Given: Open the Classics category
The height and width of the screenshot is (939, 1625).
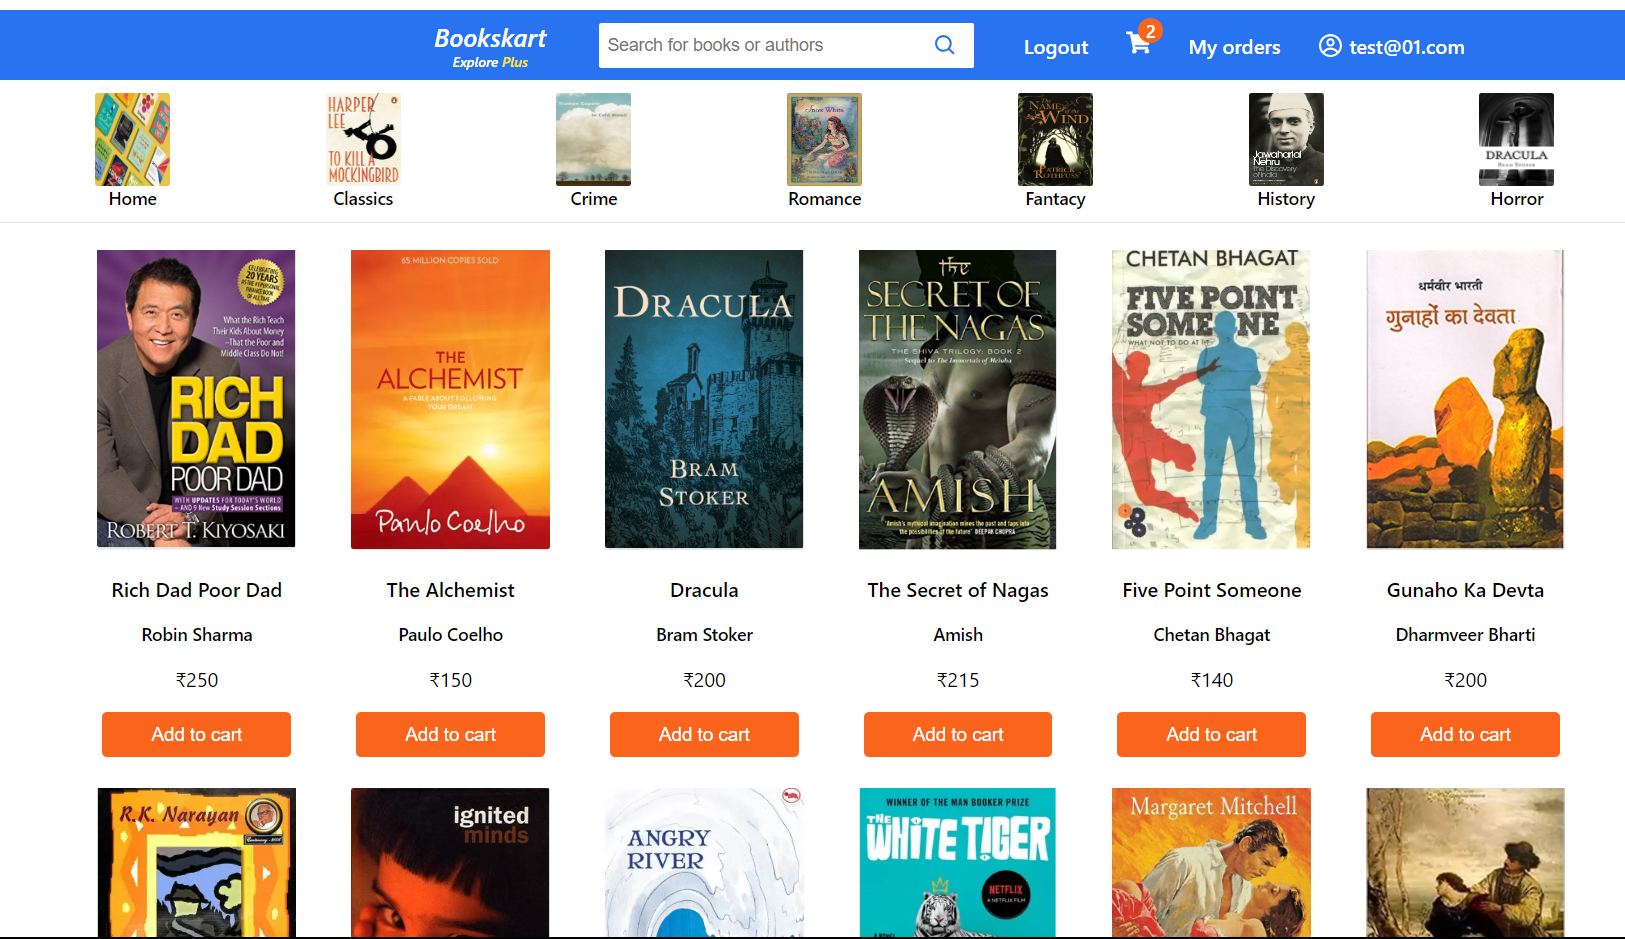Looking at the screenshot, I should click(x=363, y=140).
